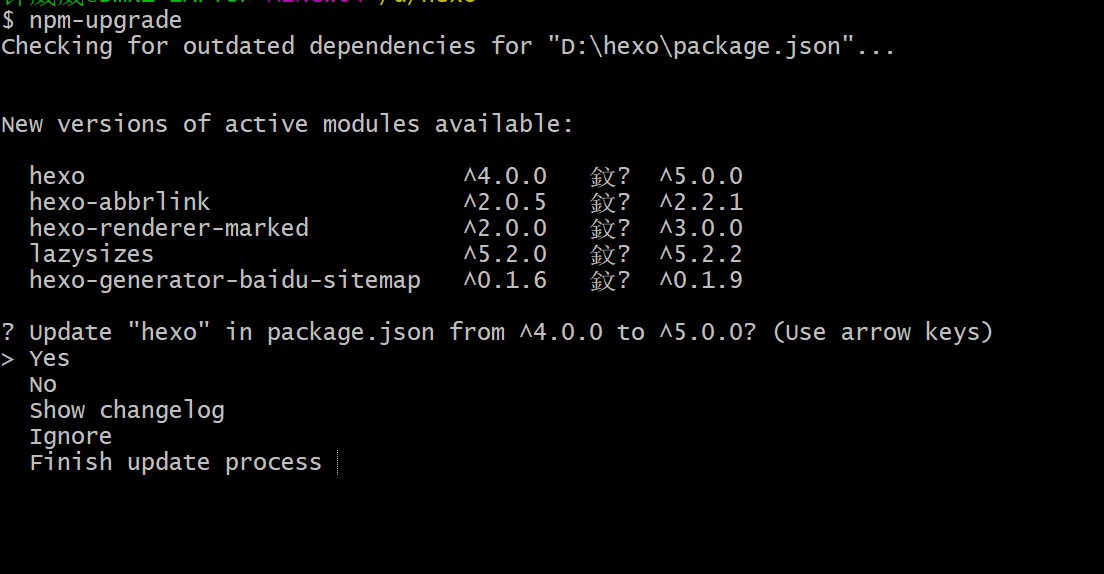Click the > selection arrow beside Yes
This screenshot has height=574, width=1104.
pyautogui.click(x=8, y=359)
